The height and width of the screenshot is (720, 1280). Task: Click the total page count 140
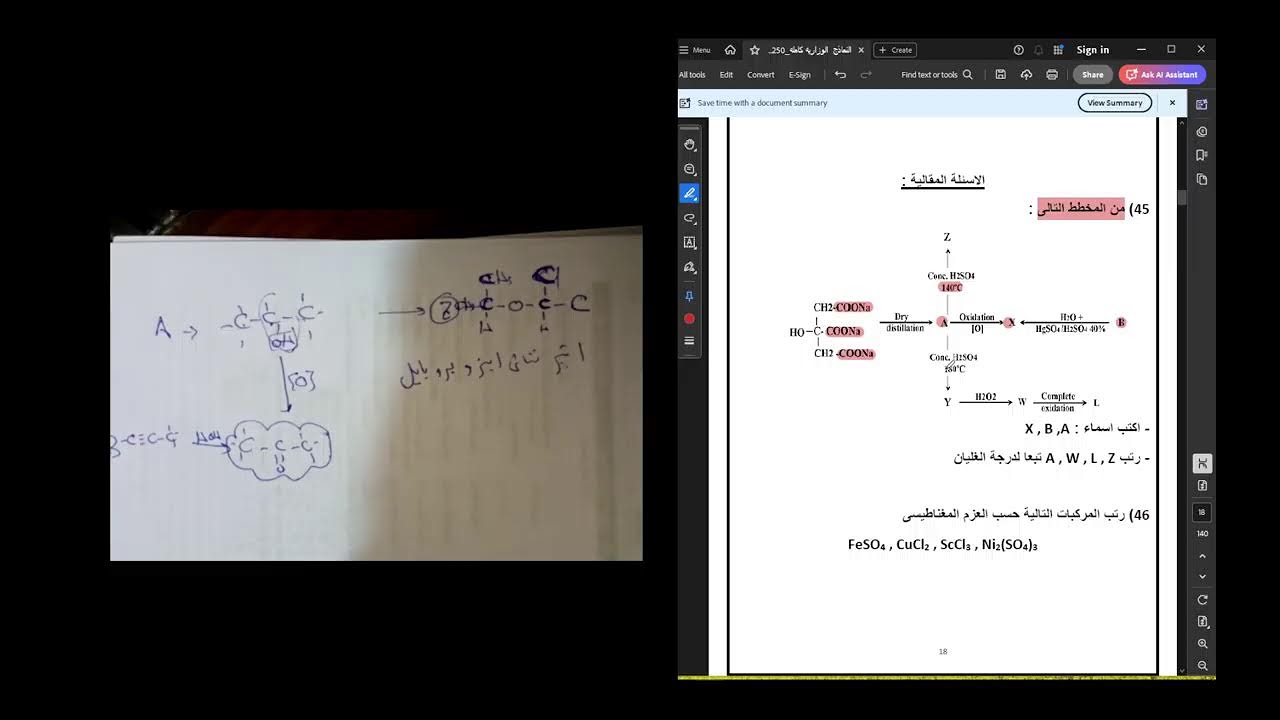pyautogui.click(x=1202, y=534)
